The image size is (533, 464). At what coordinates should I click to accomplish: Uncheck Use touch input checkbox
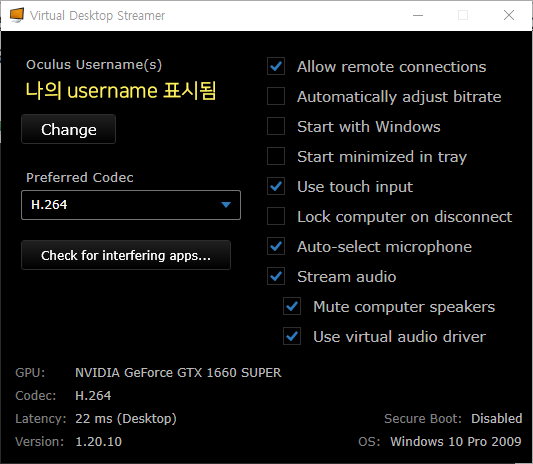point(276,186)
